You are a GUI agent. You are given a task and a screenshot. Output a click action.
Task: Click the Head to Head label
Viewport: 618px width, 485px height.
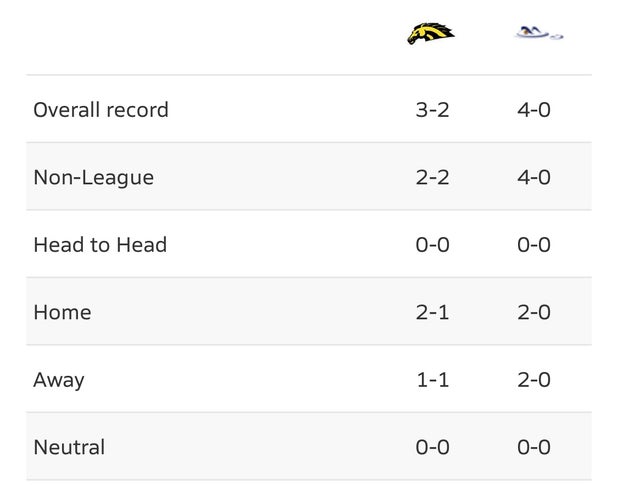click(x=100, y=245)
